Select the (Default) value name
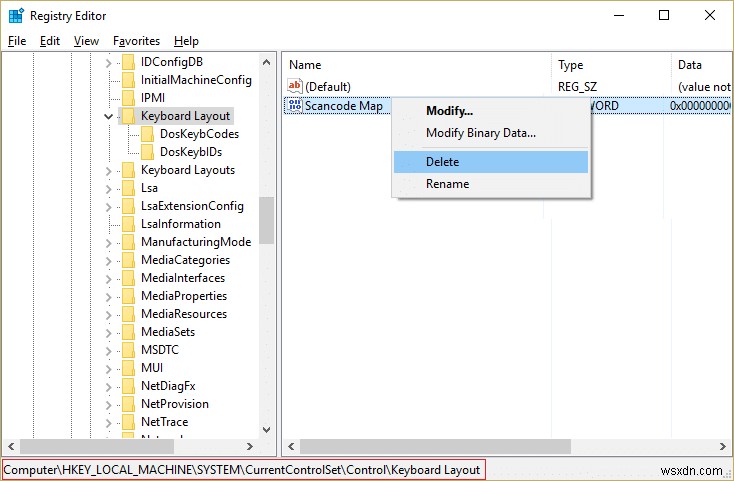This screenshot has width=734, height=481. tap(328, 87)
